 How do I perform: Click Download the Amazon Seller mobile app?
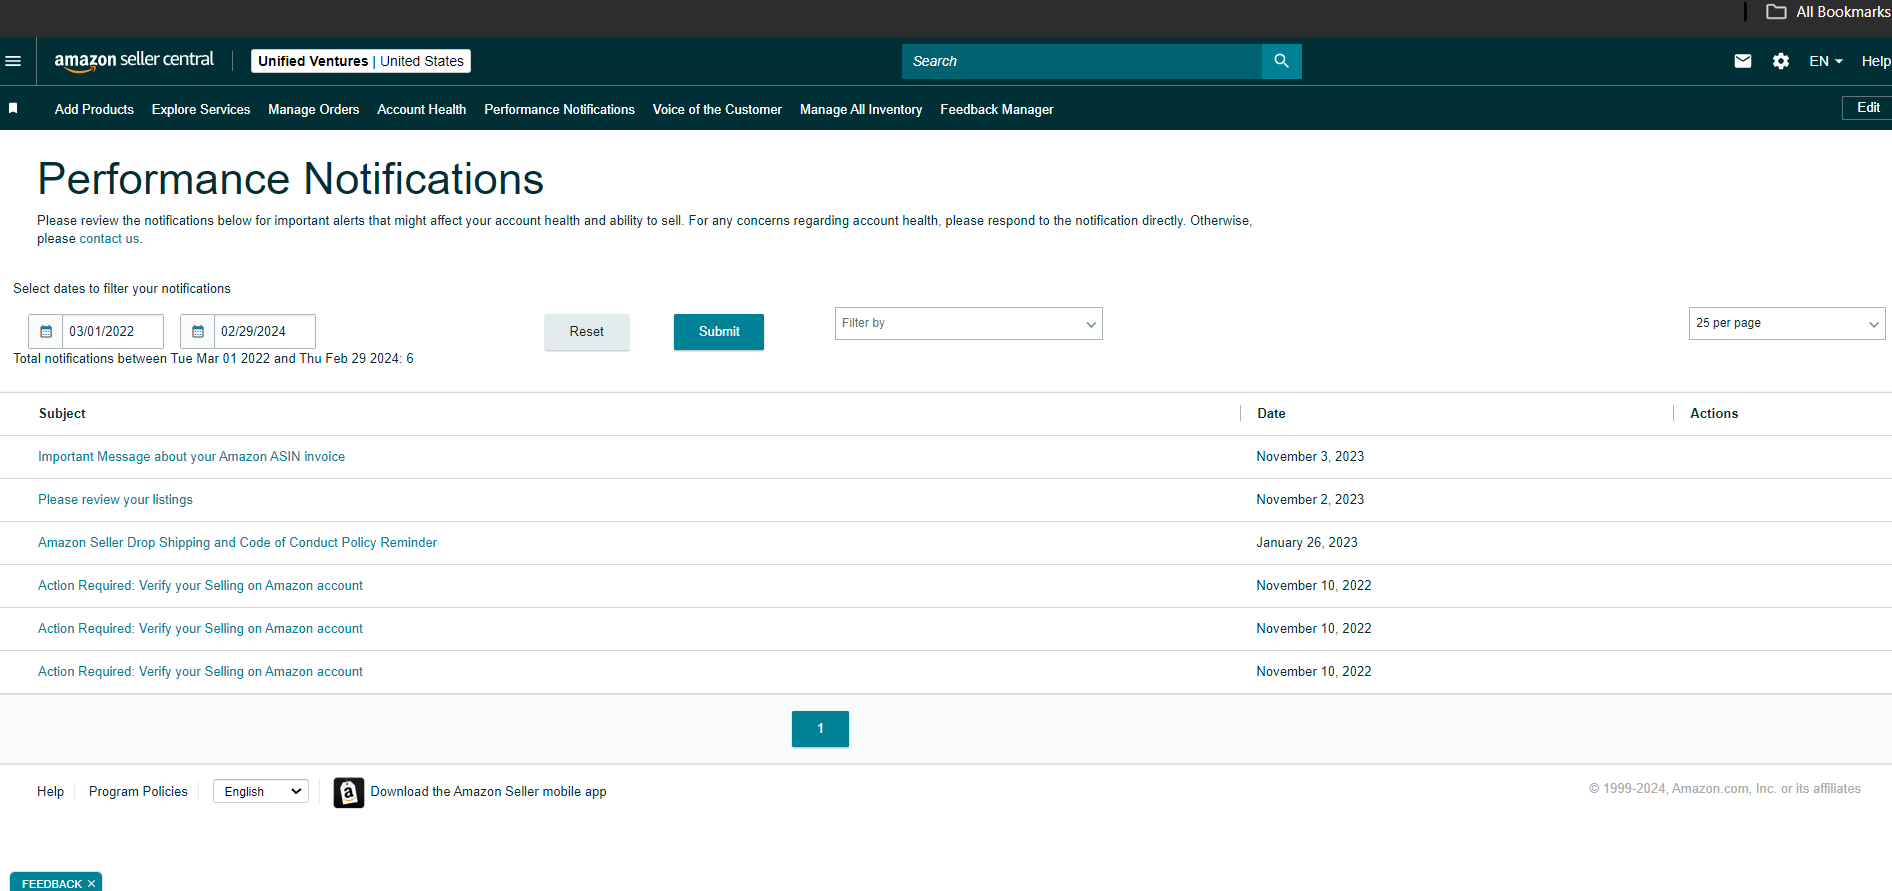[x=488, y=791]
